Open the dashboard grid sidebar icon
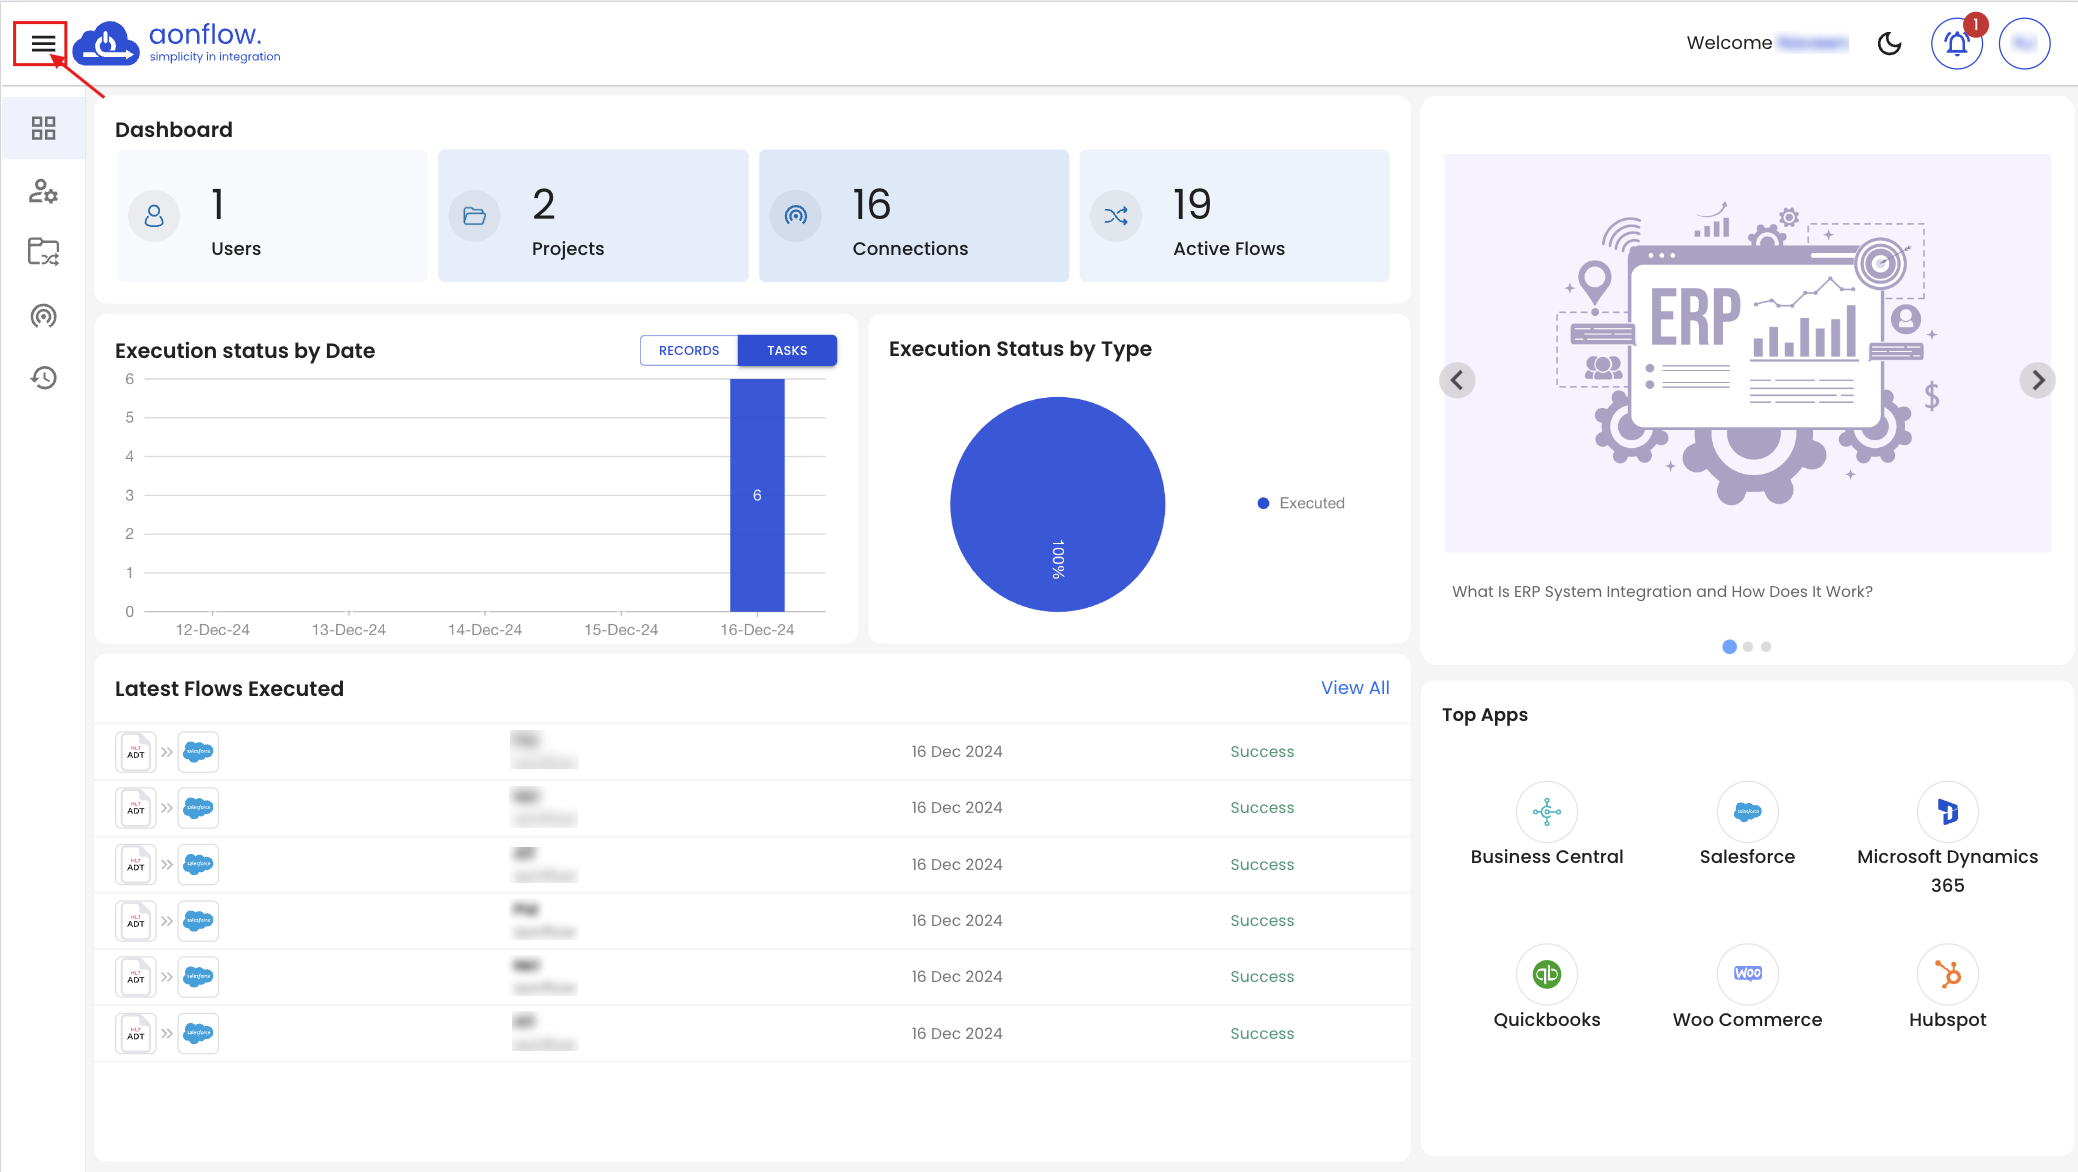Image resolution: width=2078 pixels, height=1172 pixels. pyautogui.click(x=43, y=128)
